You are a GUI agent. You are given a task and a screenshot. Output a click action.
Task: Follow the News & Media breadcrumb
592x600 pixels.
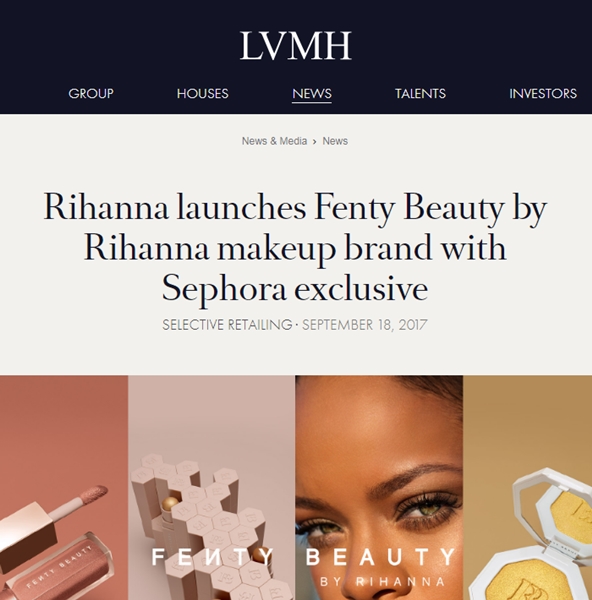pos(274,141)
